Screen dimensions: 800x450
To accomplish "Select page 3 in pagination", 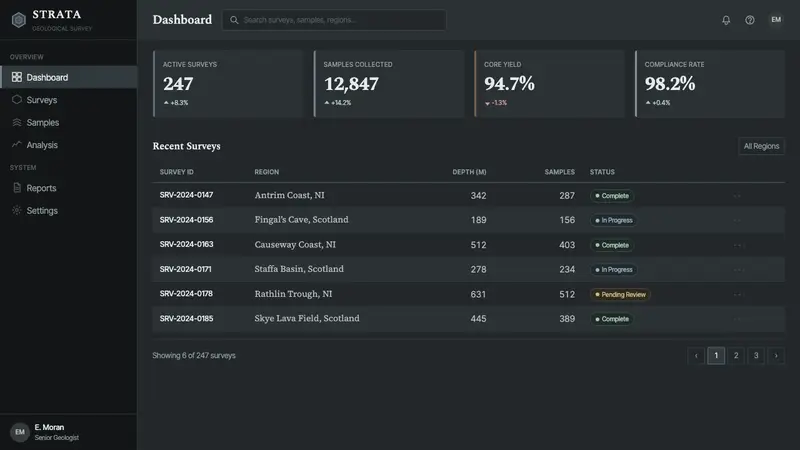I will point(756,356).
